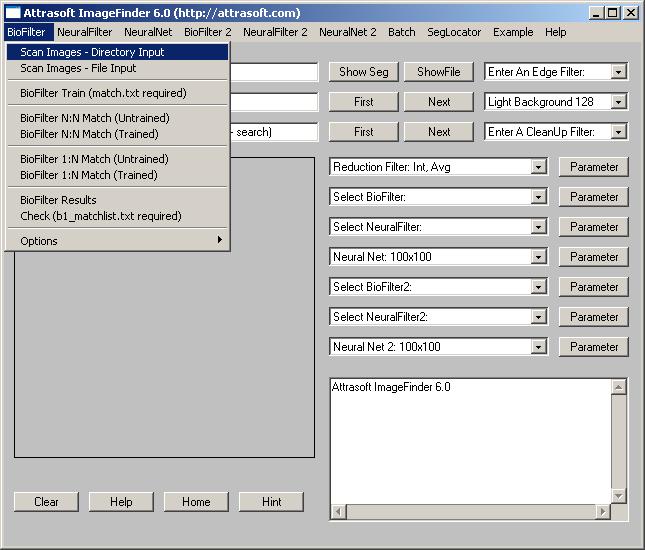
Task: Click the scroll down arrow of output box
Action: coord(619,496)
